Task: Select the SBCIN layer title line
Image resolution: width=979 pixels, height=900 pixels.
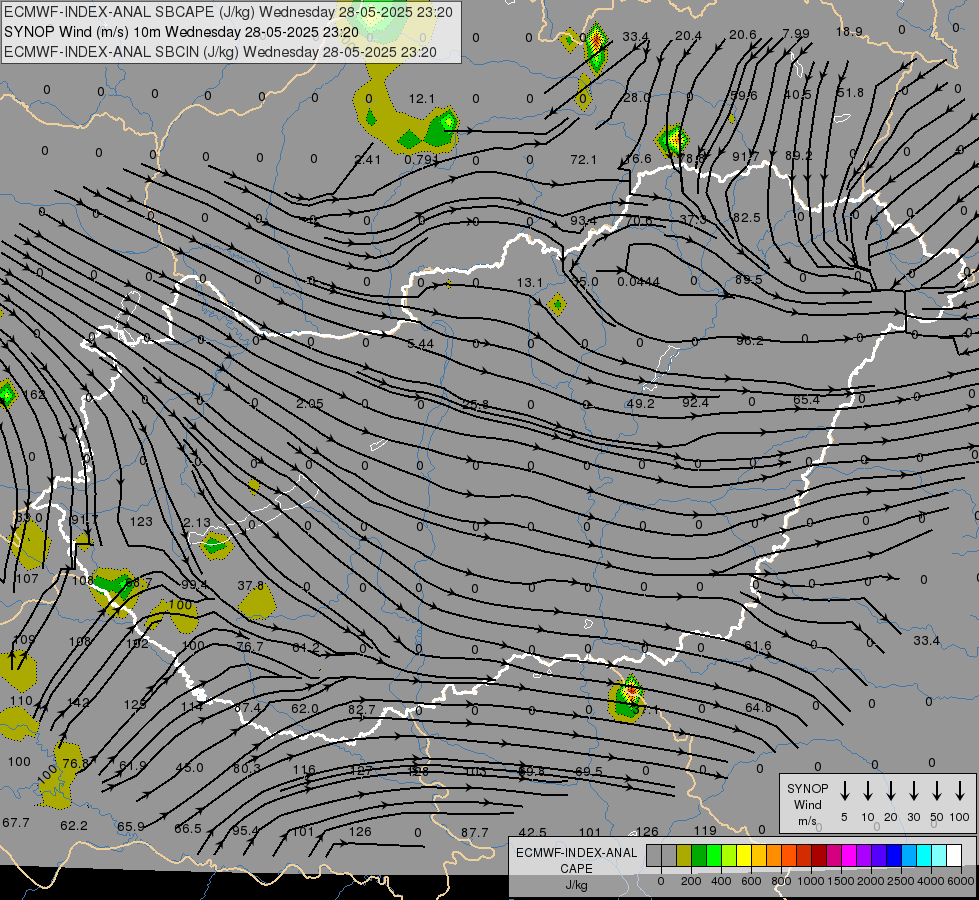Action: point(220,52)
